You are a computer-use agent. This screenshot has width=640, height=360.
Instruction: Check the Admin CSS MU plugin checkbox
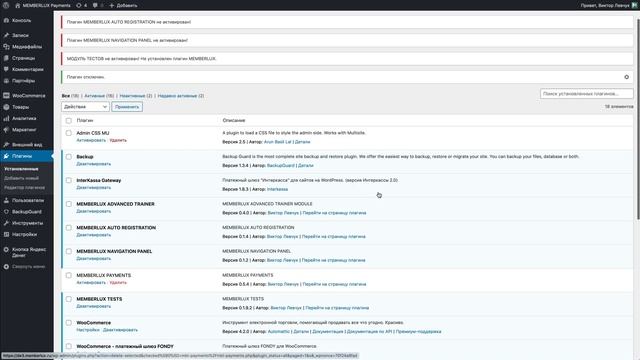(x=69, y=133)
